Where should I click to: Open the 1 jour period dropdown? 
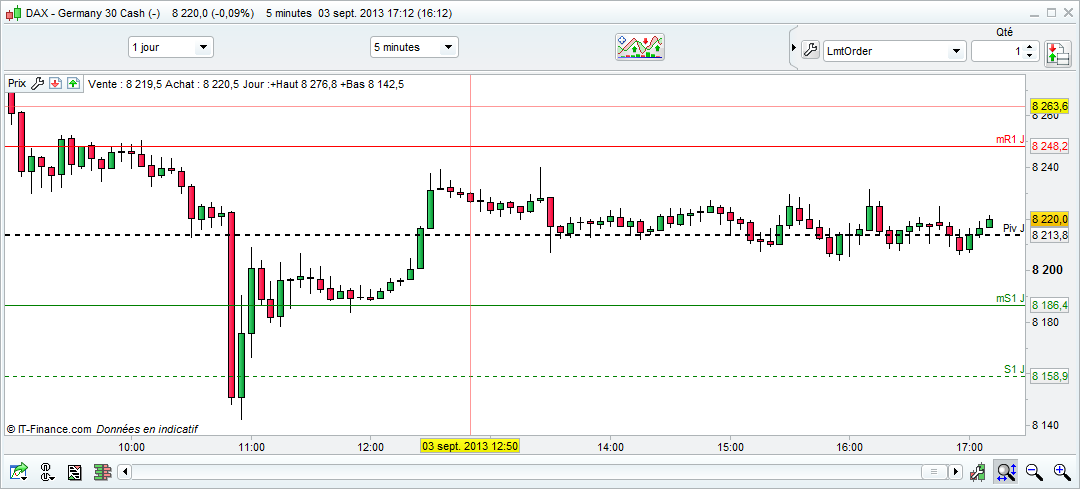coord(171,47)
